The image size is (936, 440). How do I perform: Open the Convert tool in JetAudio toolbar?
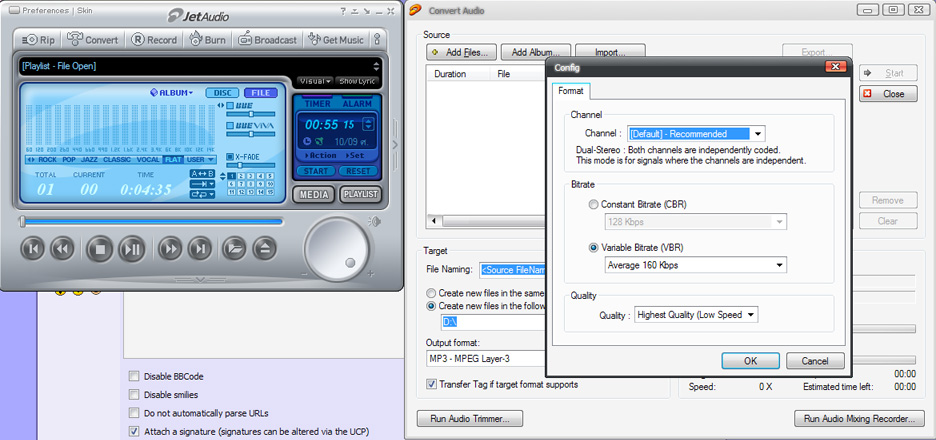pyautogui.click(x=93, y=40)
